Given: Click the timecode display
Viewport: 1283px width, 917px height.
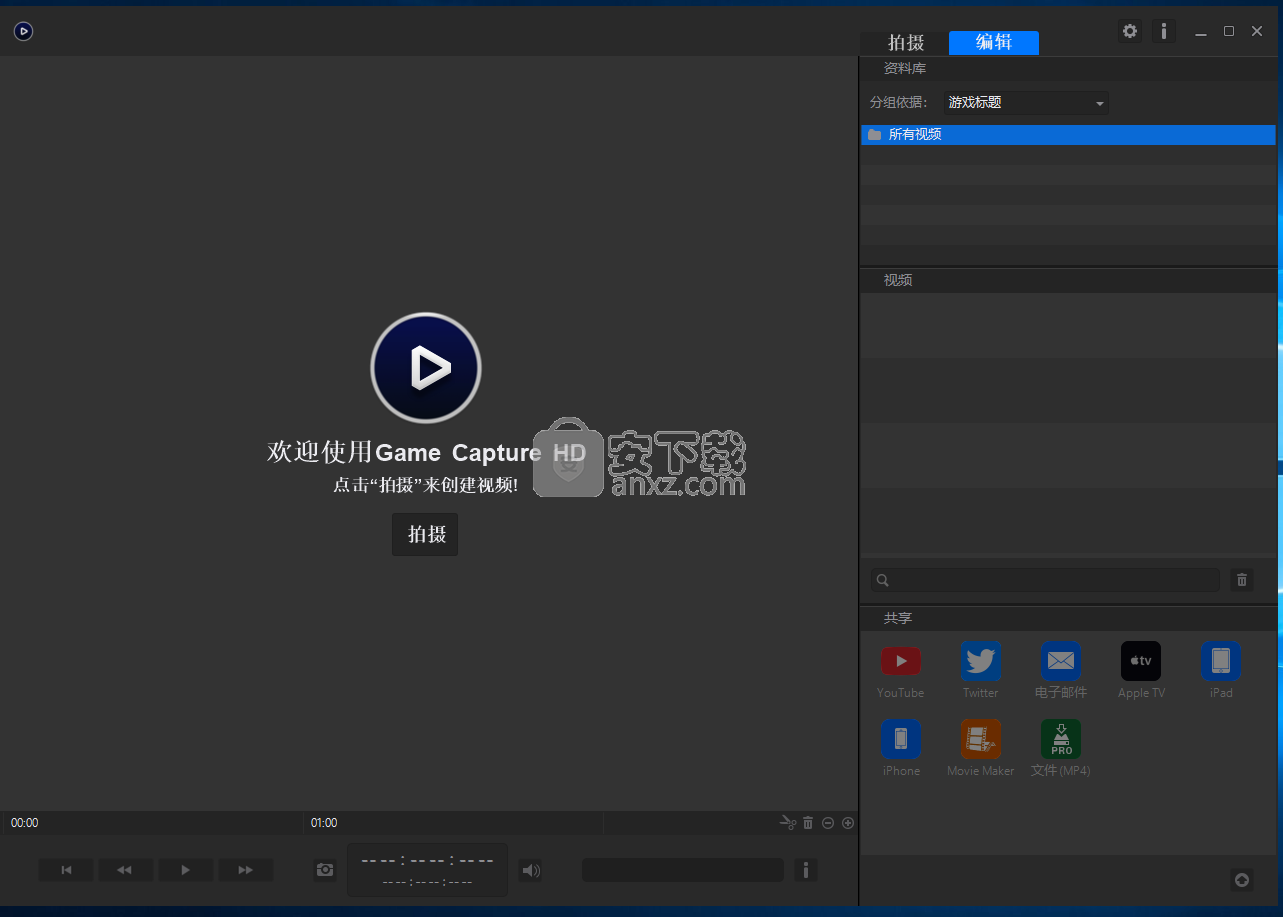Looking at the screenshot, I should click(427, 869).
